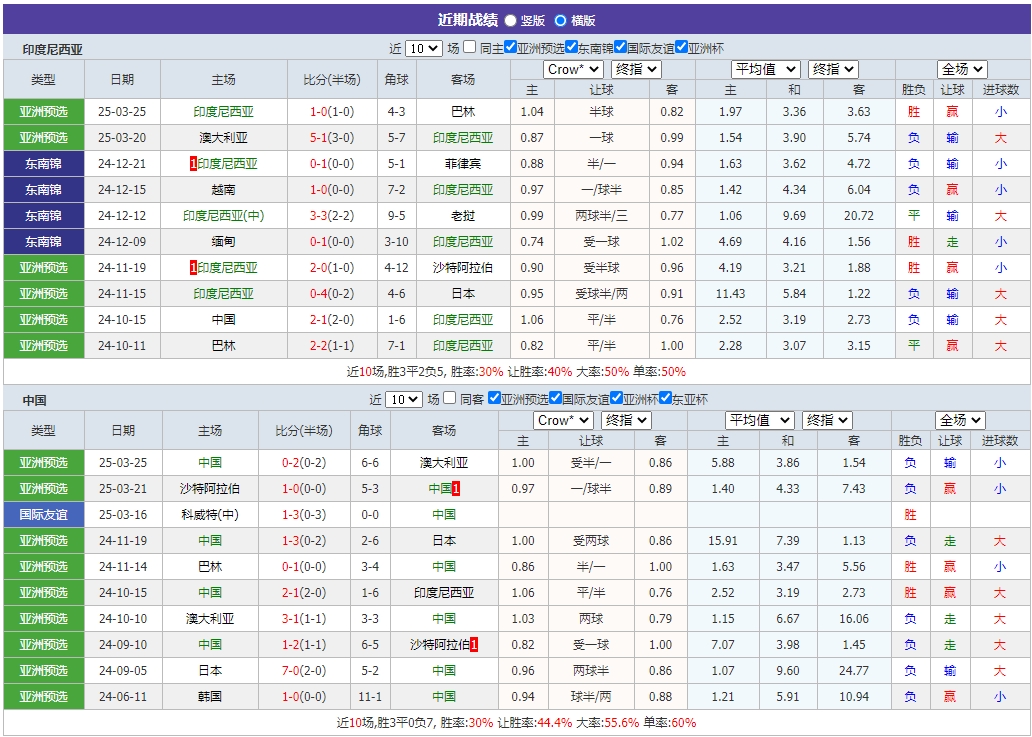Viewport: 1032px width, 737px height.
Task: Click the red card icon beside 沙特阿拉伯
Action: 473,643
